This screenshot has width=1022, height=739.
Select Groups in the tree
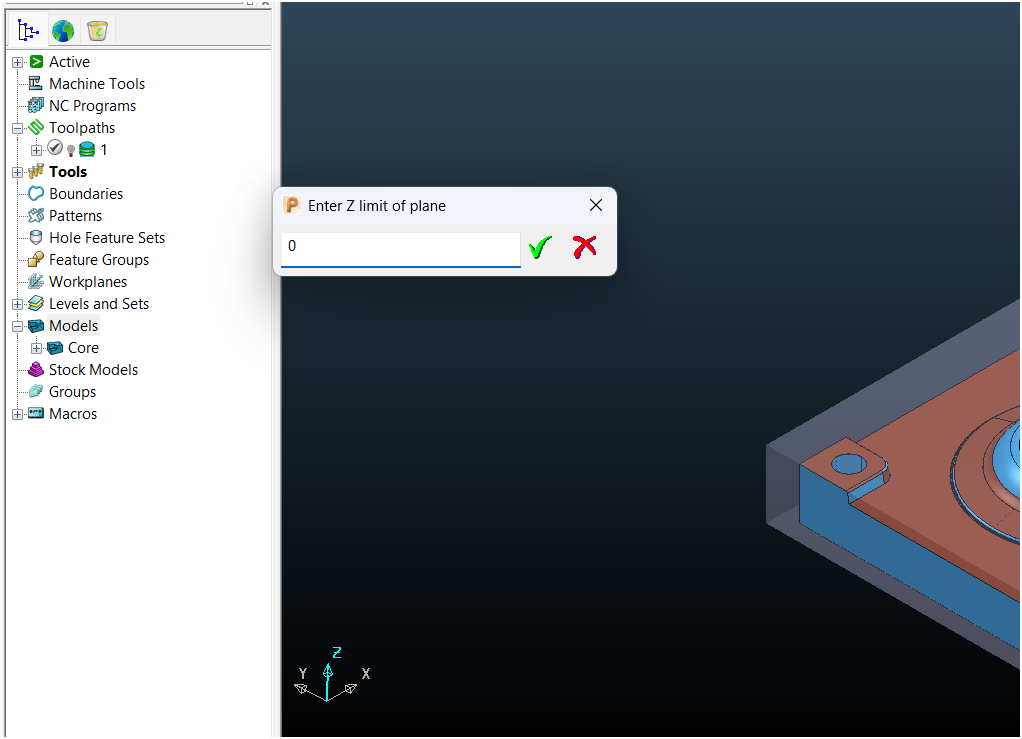point(72,392)
